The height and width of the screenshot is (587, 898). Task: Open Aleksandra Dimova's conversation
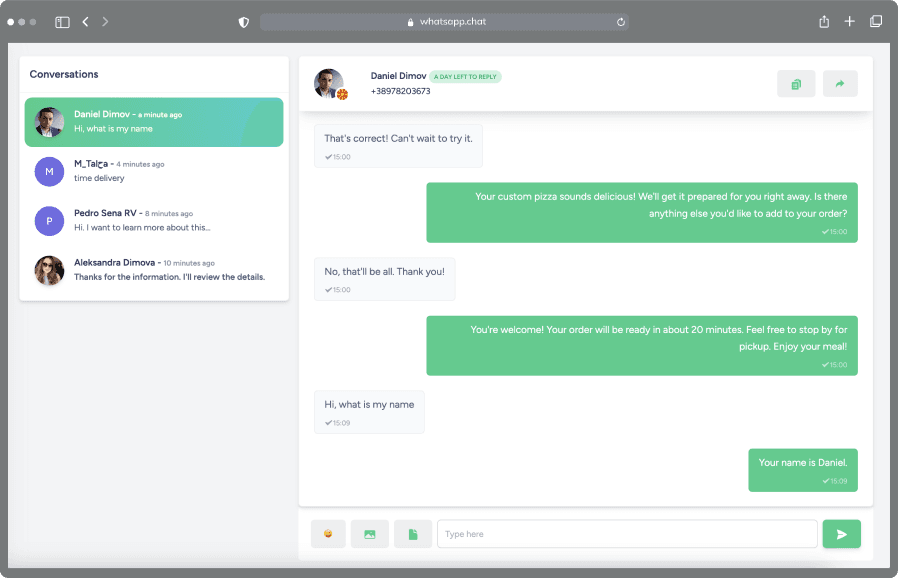coord(153,269)
